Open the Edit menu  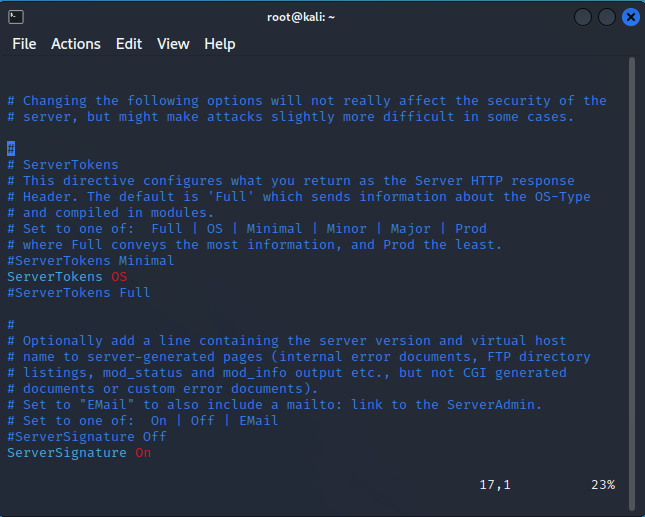(129, 44)
